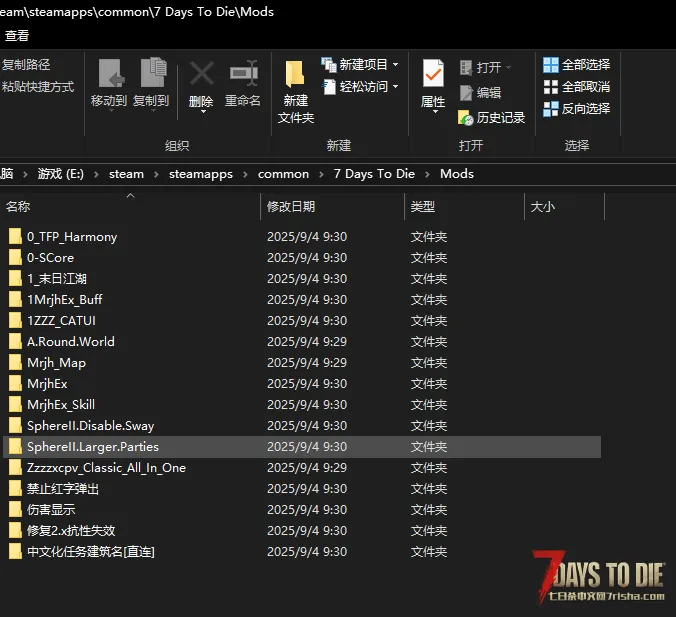
Task: Click Mods in the address bar
Action: tap(457, 174)
